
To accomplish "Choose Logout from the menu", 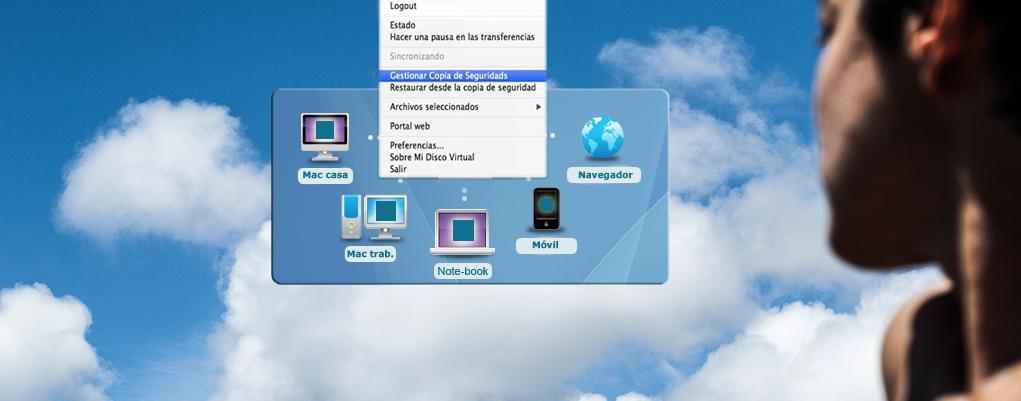I will click(403, 6).
